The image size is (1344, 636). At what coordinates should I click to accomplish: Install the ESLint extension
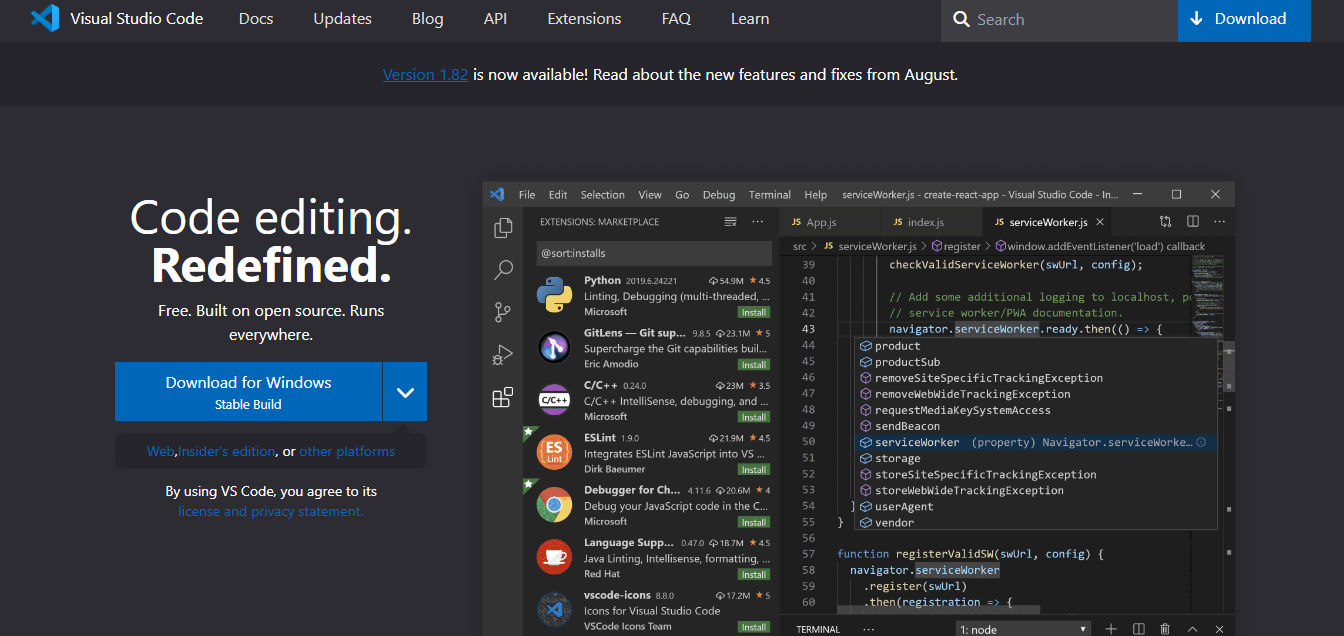coord(754,470)
